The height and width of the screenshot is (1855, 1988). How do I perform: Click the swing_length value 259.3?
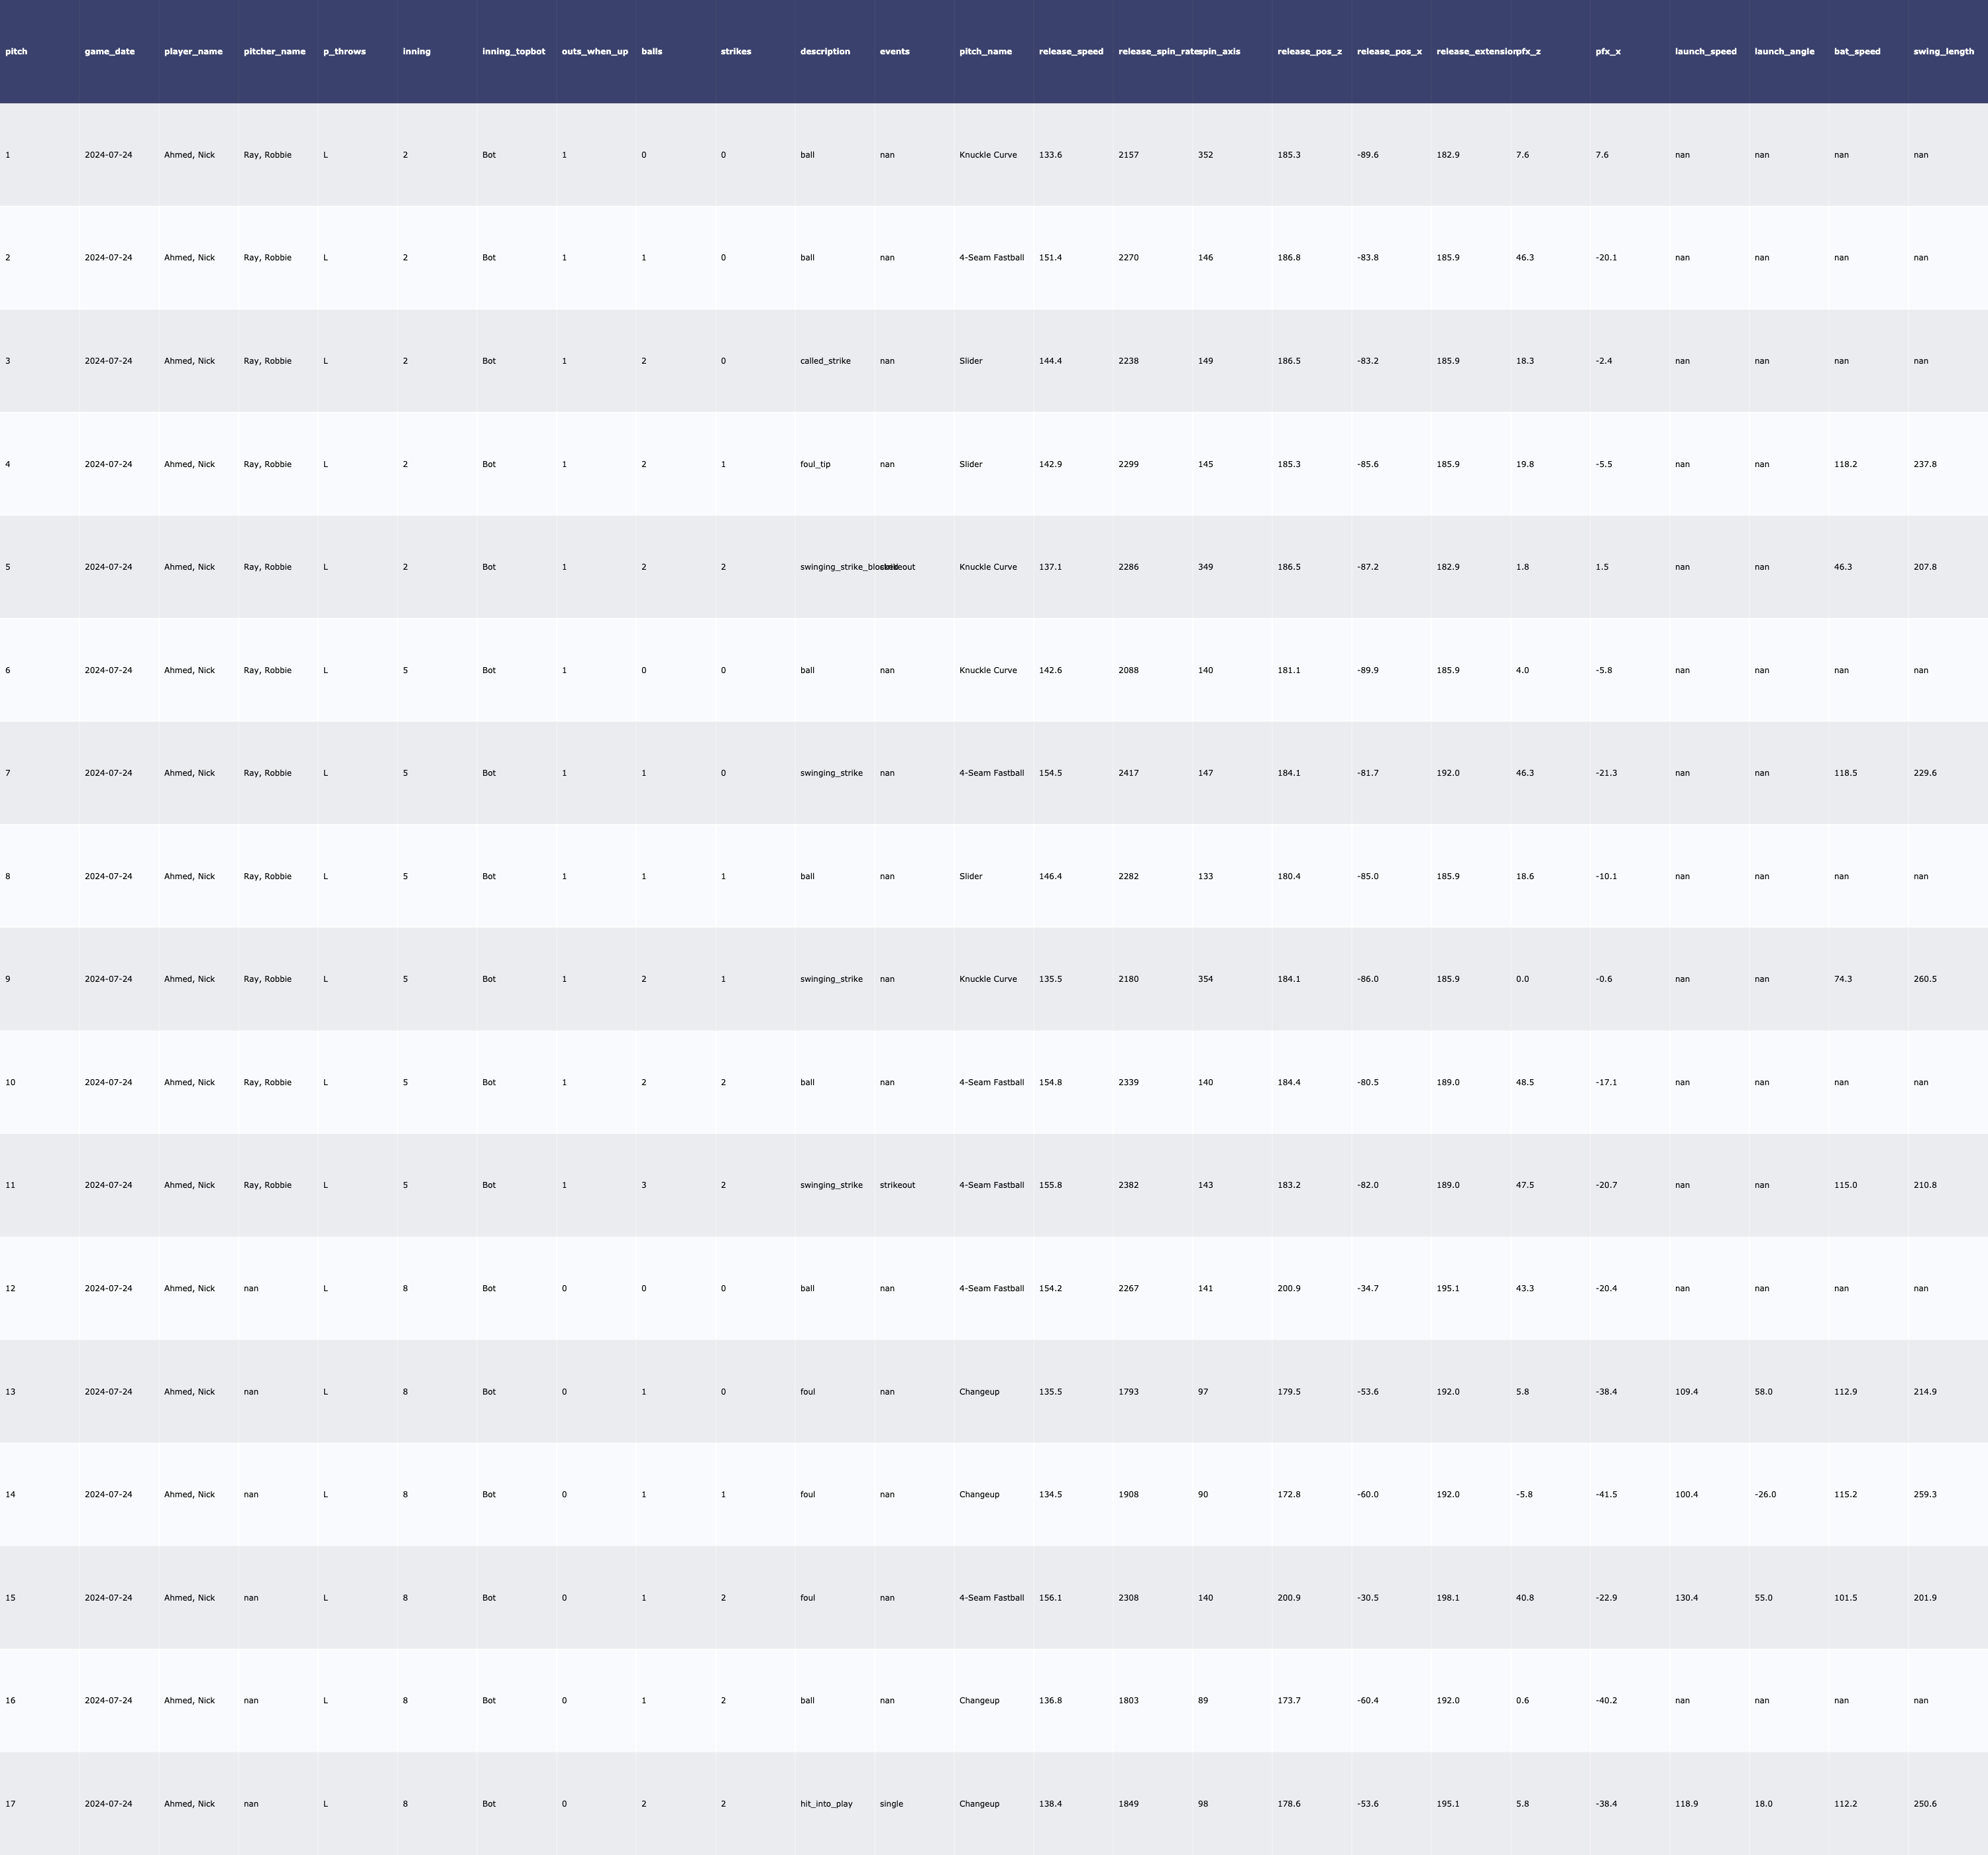(x=1924, y=1494)
